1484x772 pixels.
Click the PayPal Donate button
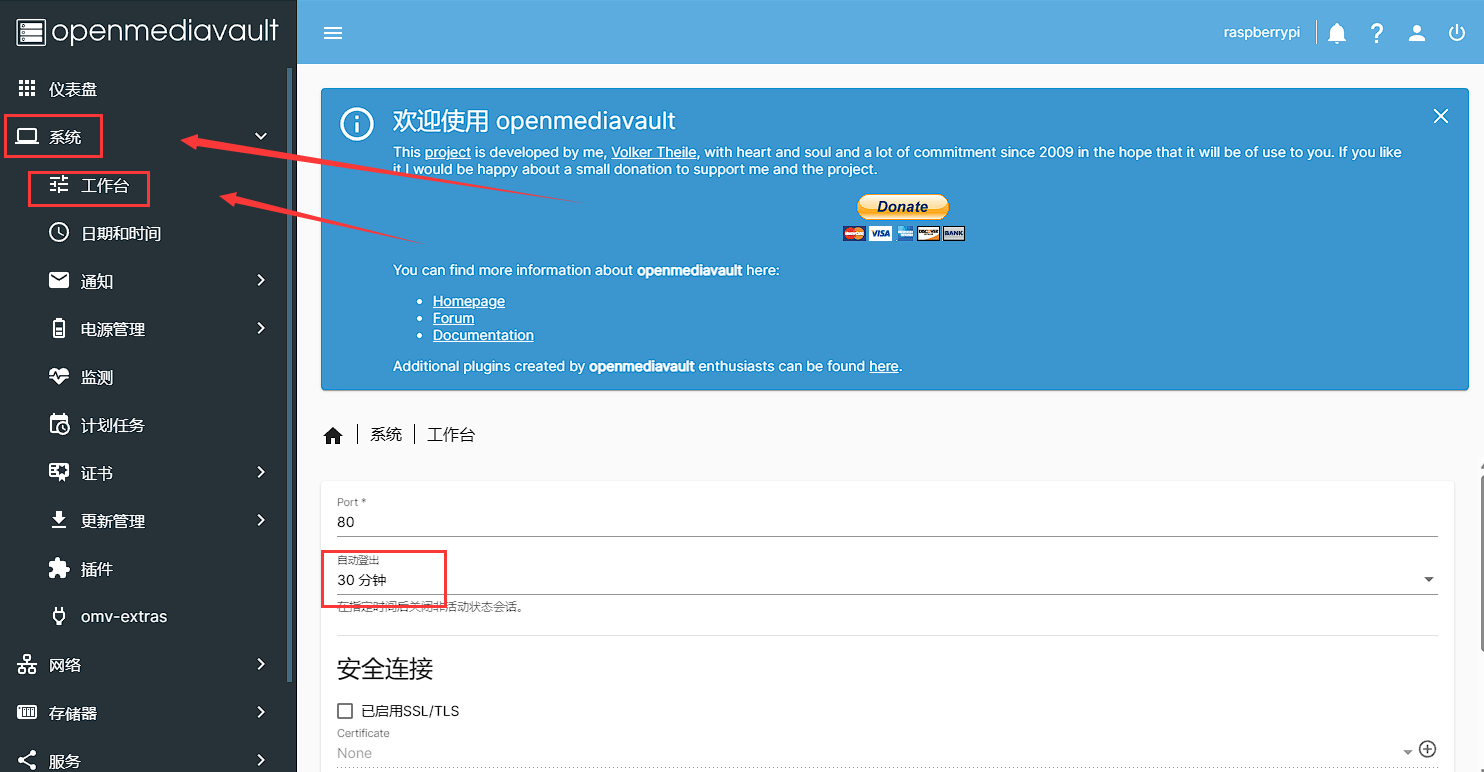pos(903,206)
